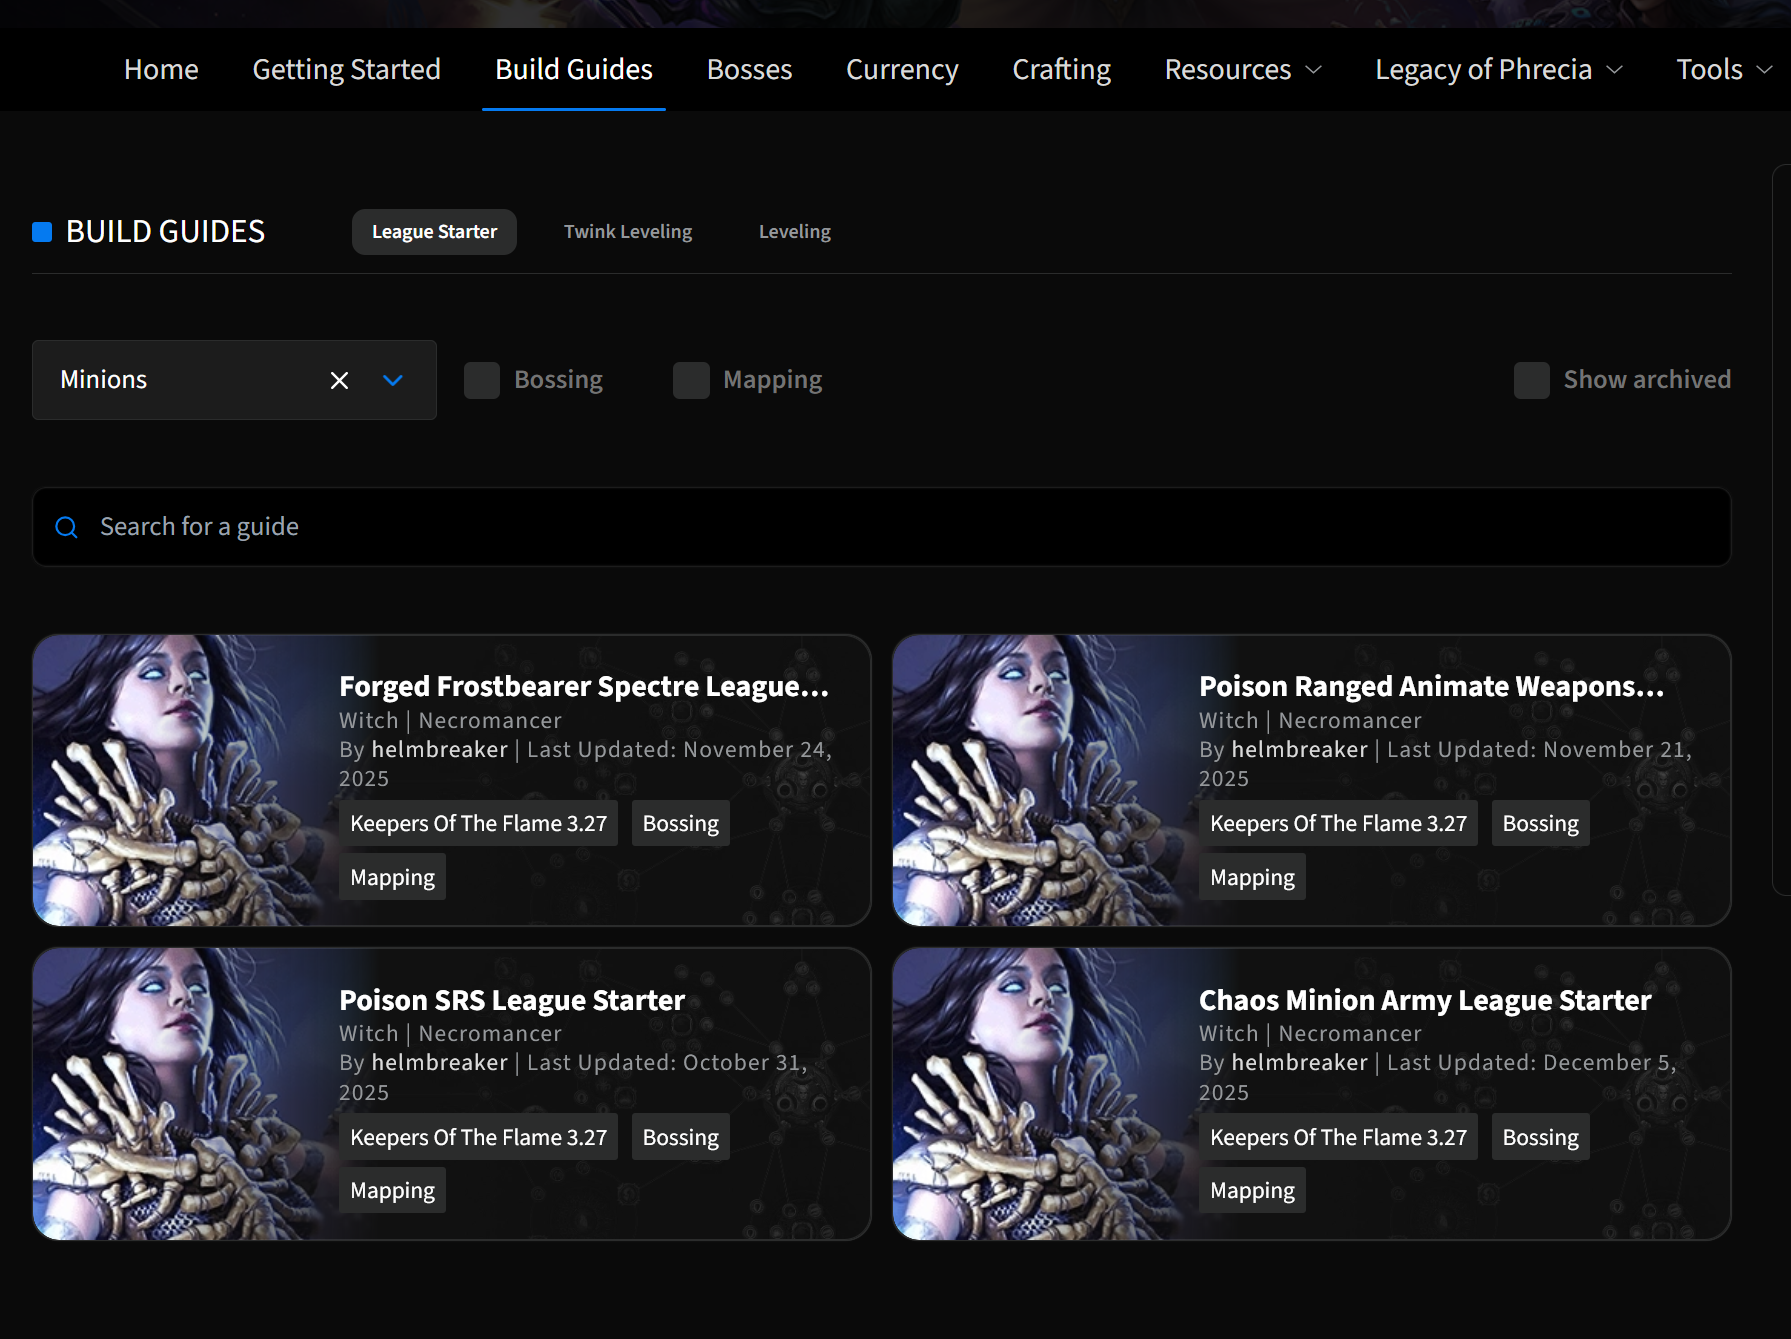Click Keepers Of The Flame tag on Chaos Minion card

[1338, 1137]
